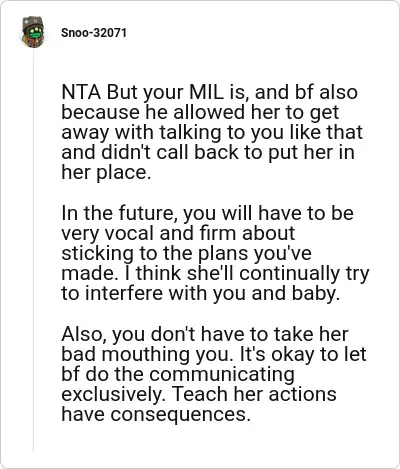Click the line 'bf do the communicating'
Image resolution: width=400 pixels, height=469 pixels.
tap(178, 374)
